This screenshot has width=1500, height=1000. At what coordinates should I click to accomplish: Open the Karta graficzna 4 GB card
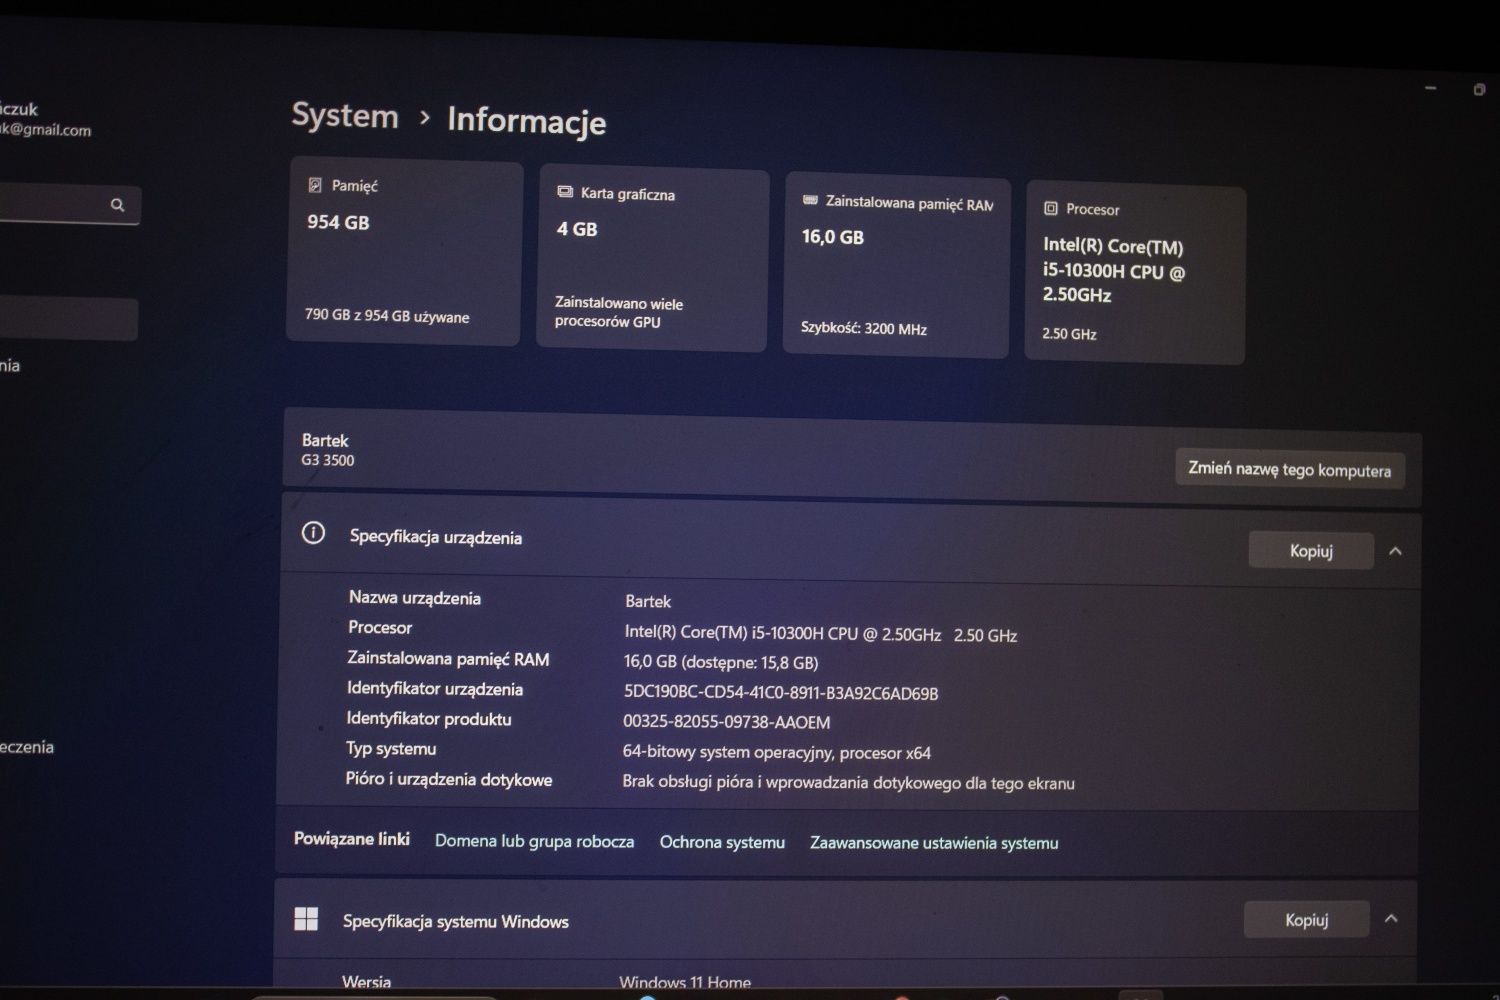pos(652,260)
